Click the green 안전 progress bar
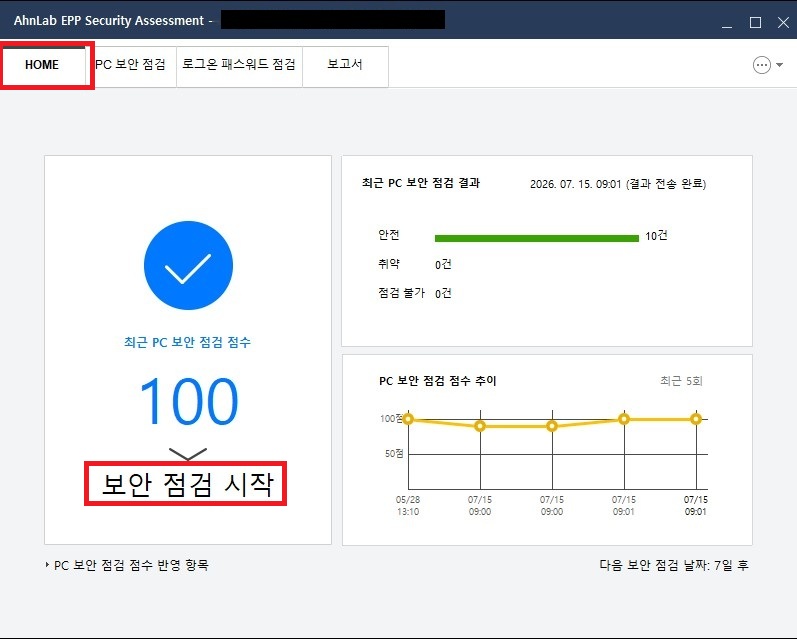 click(537, 238)
